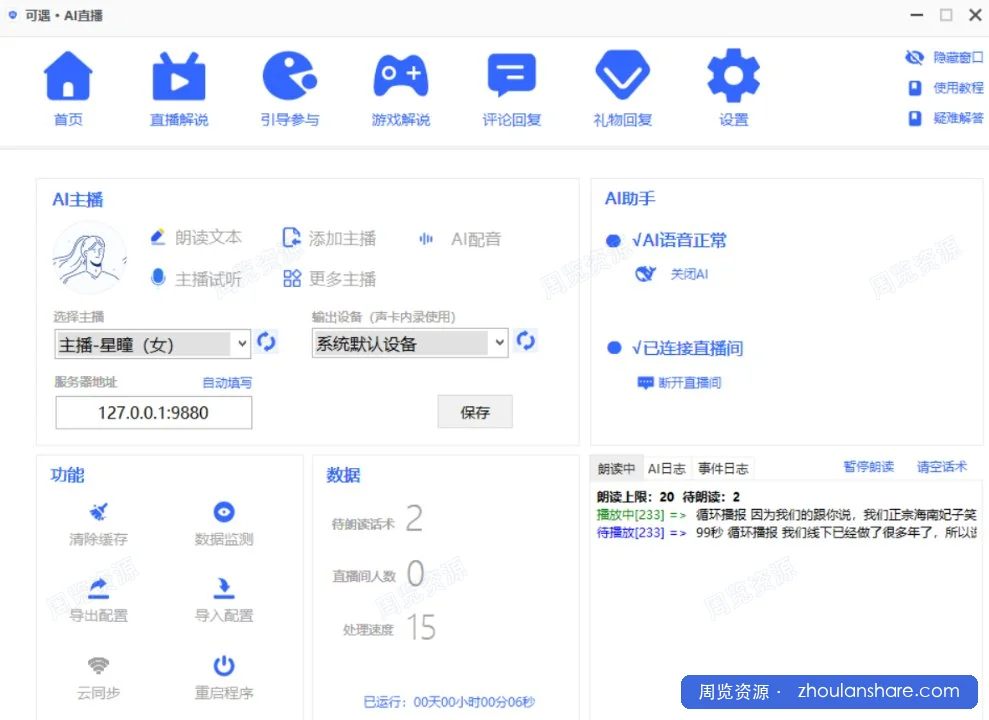Click 断开直播间 disconnect live room
Screen dimensions: 989x720
point(689,383)
